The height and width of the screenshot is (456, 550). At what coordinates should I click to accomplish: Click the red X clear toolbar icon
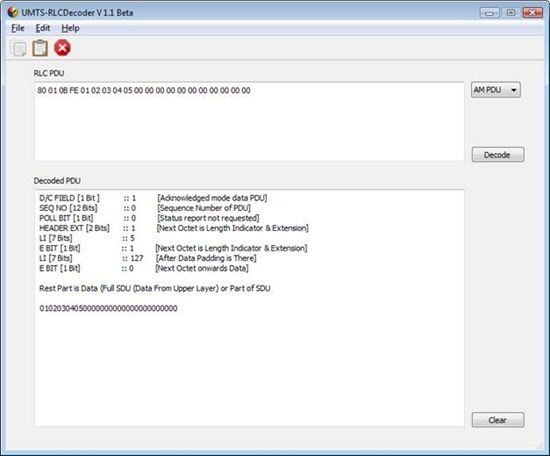(x=62, y=48)
